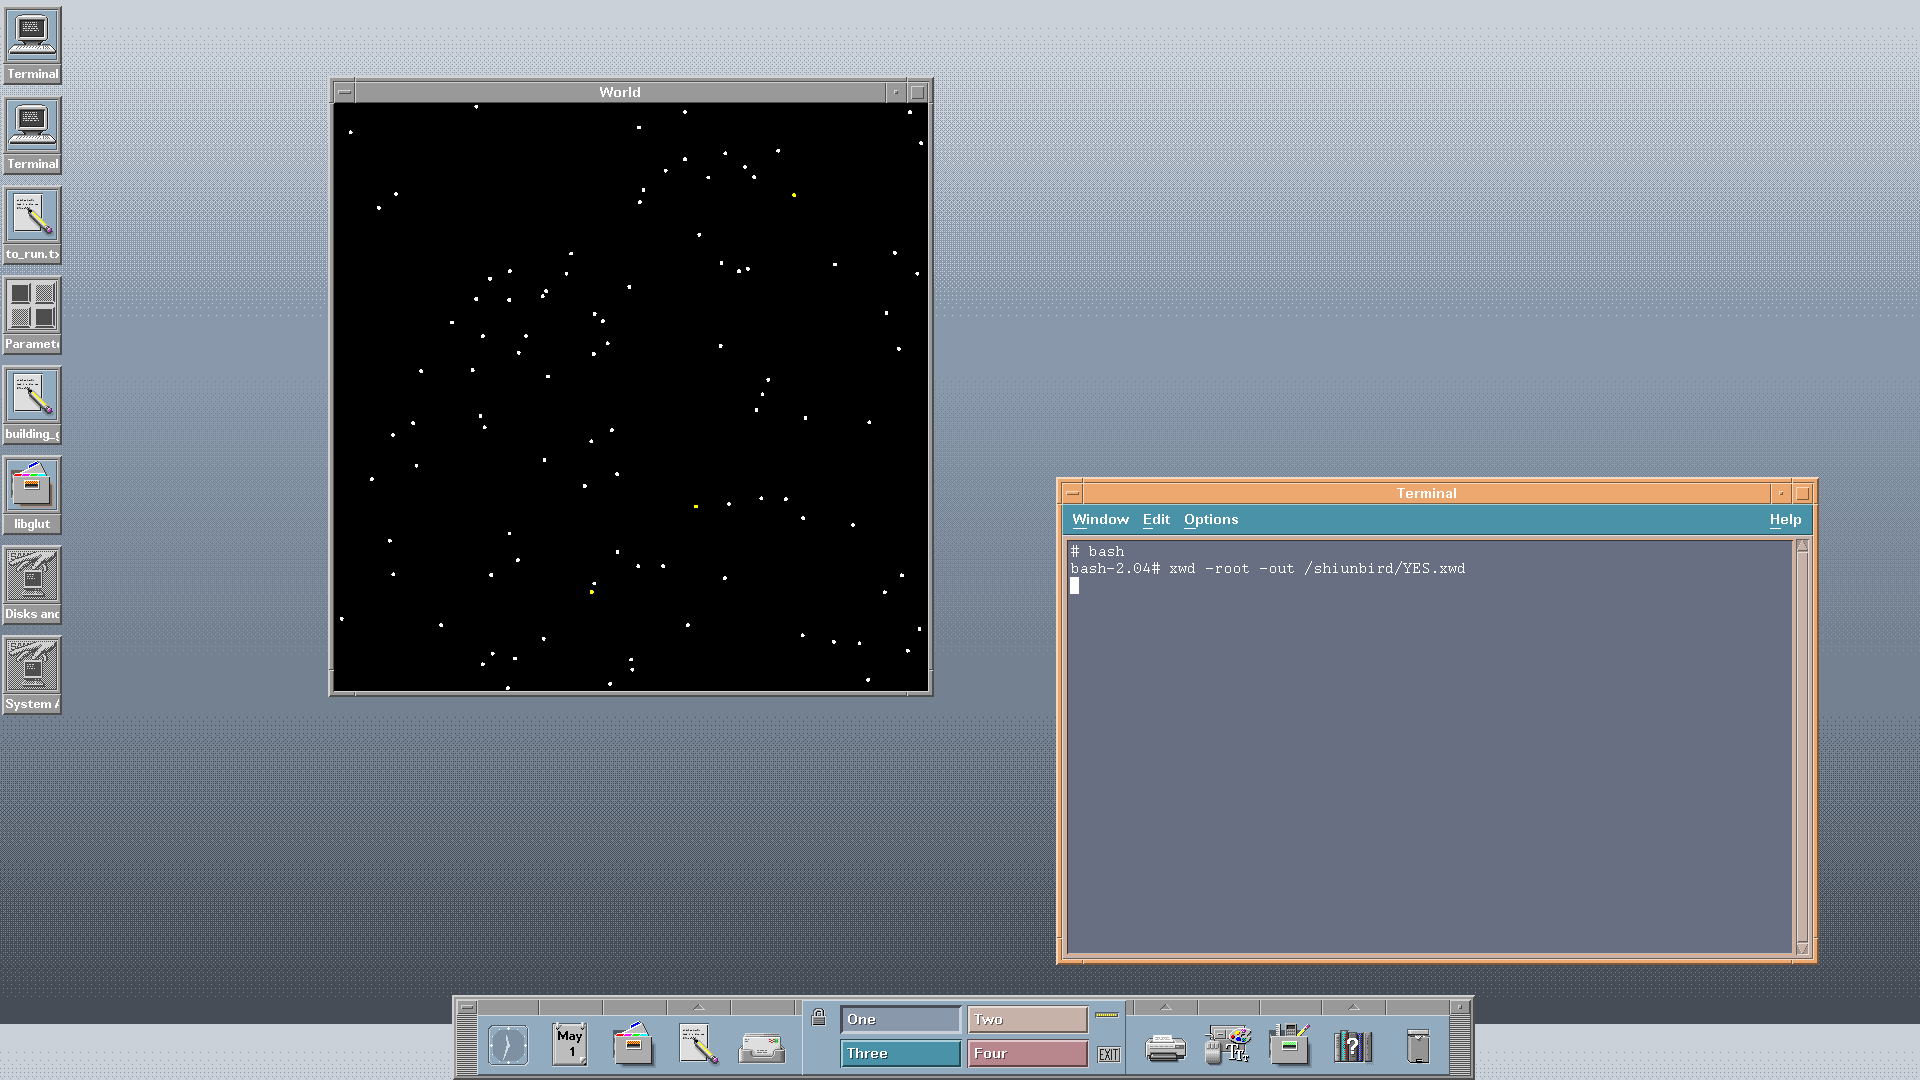Open the World window menu button

(344, 92)
